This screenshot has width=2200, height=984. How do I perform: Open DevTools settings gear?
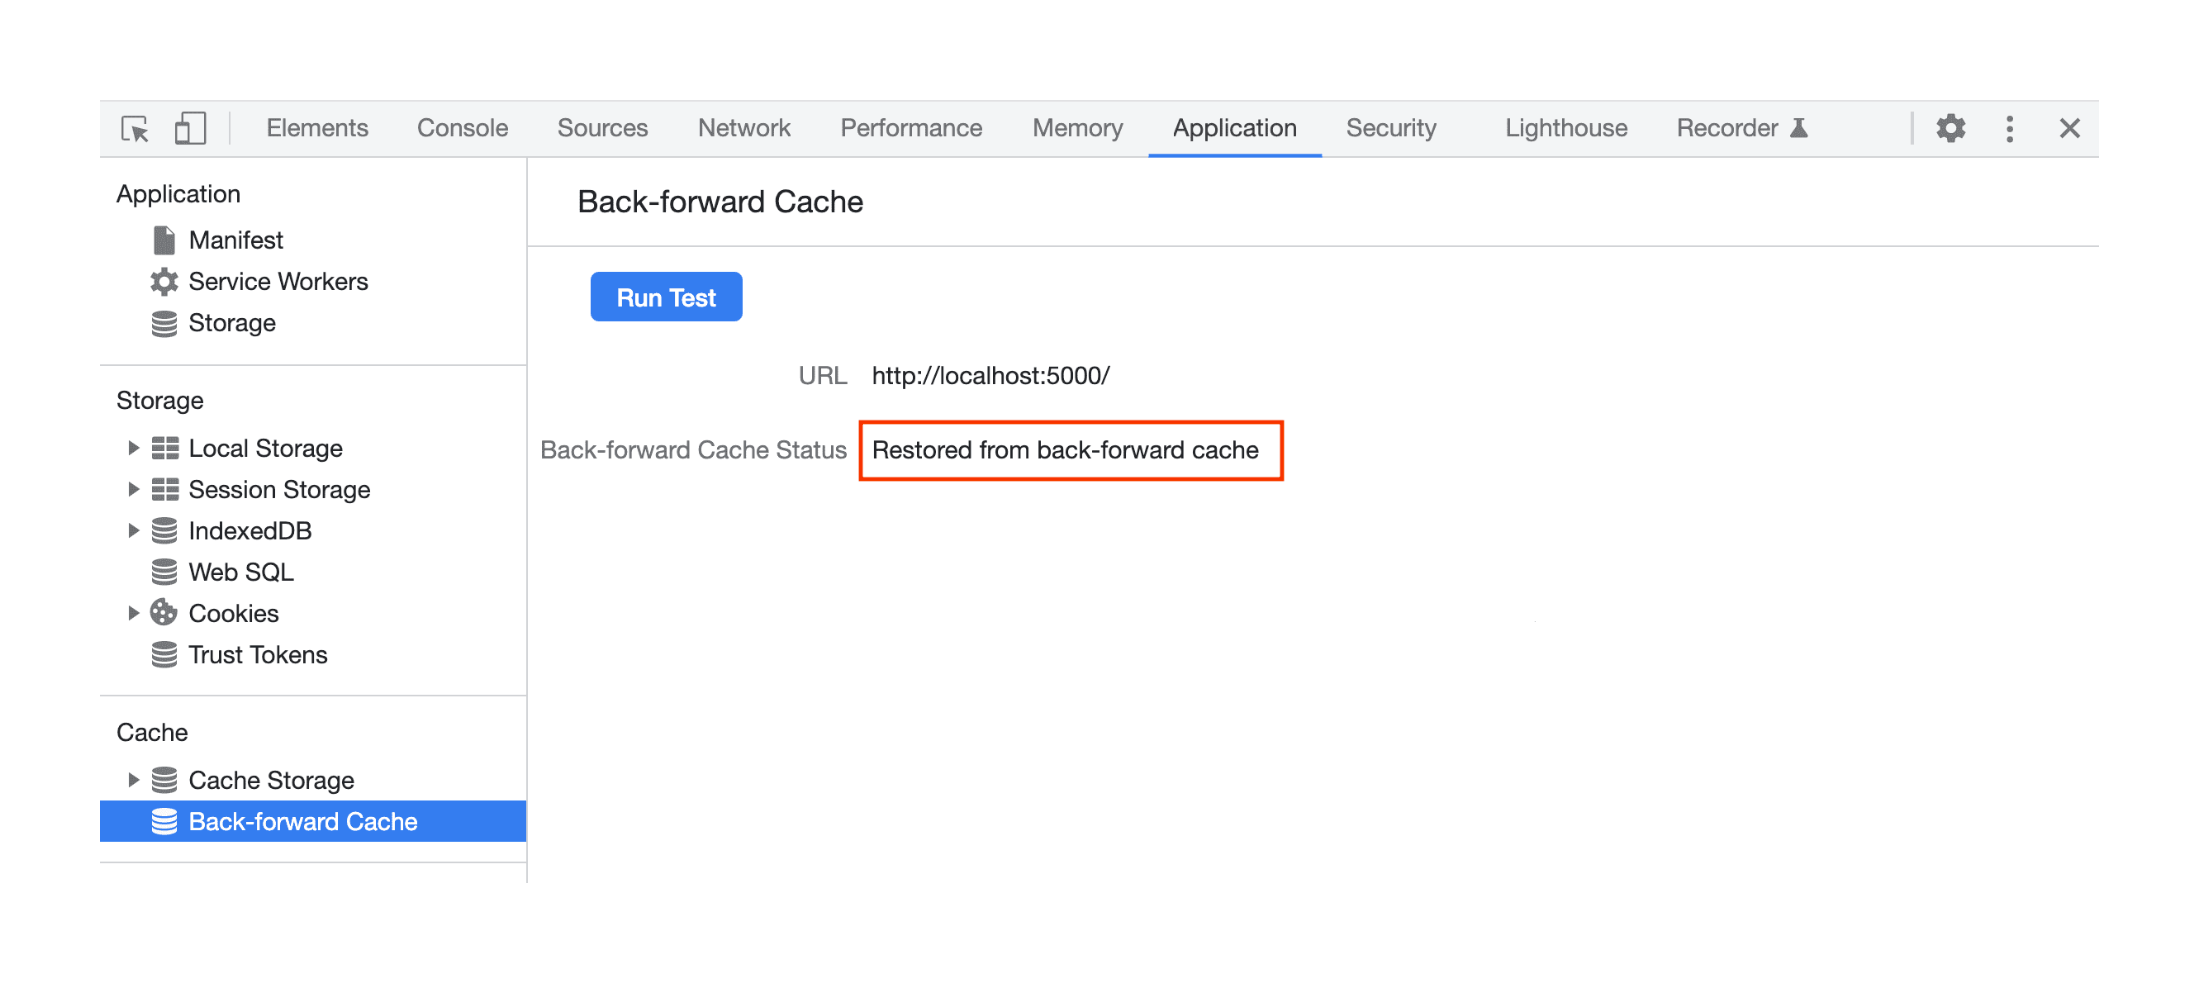[1950, 128]
